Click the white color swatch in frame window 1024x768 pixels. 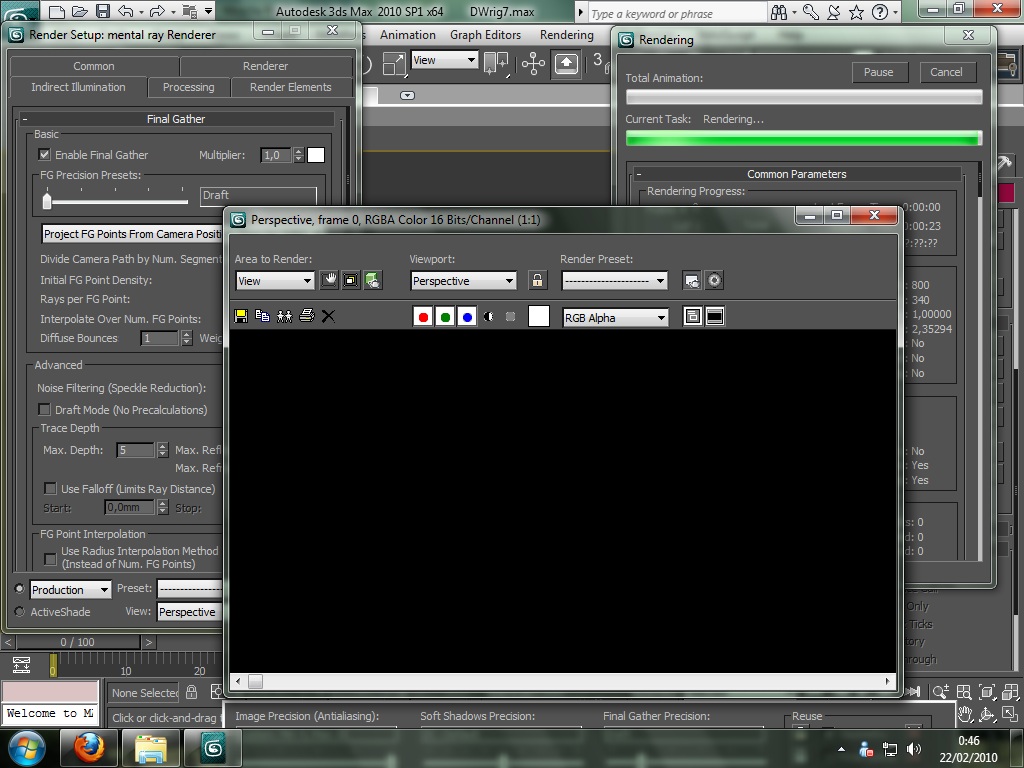[539, 316]
